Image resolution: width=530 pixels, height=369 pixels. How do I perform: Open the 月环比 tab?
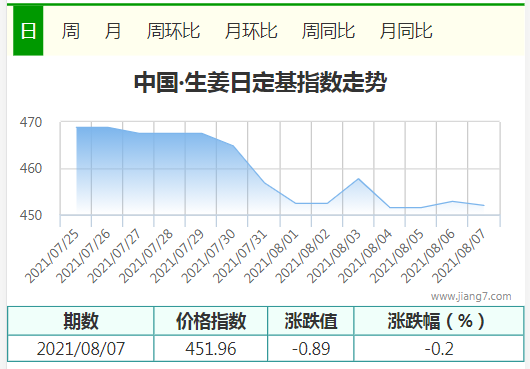pos(251,31)
